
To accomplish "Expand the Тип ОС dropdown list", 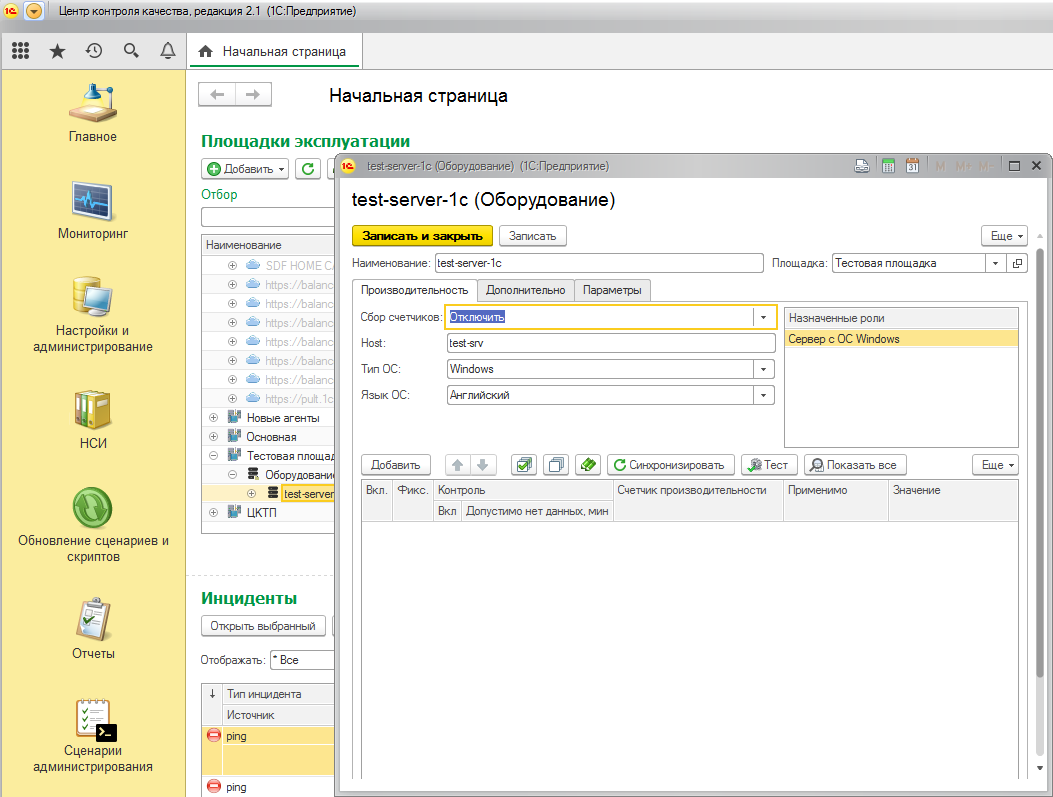I will [764, 369].
